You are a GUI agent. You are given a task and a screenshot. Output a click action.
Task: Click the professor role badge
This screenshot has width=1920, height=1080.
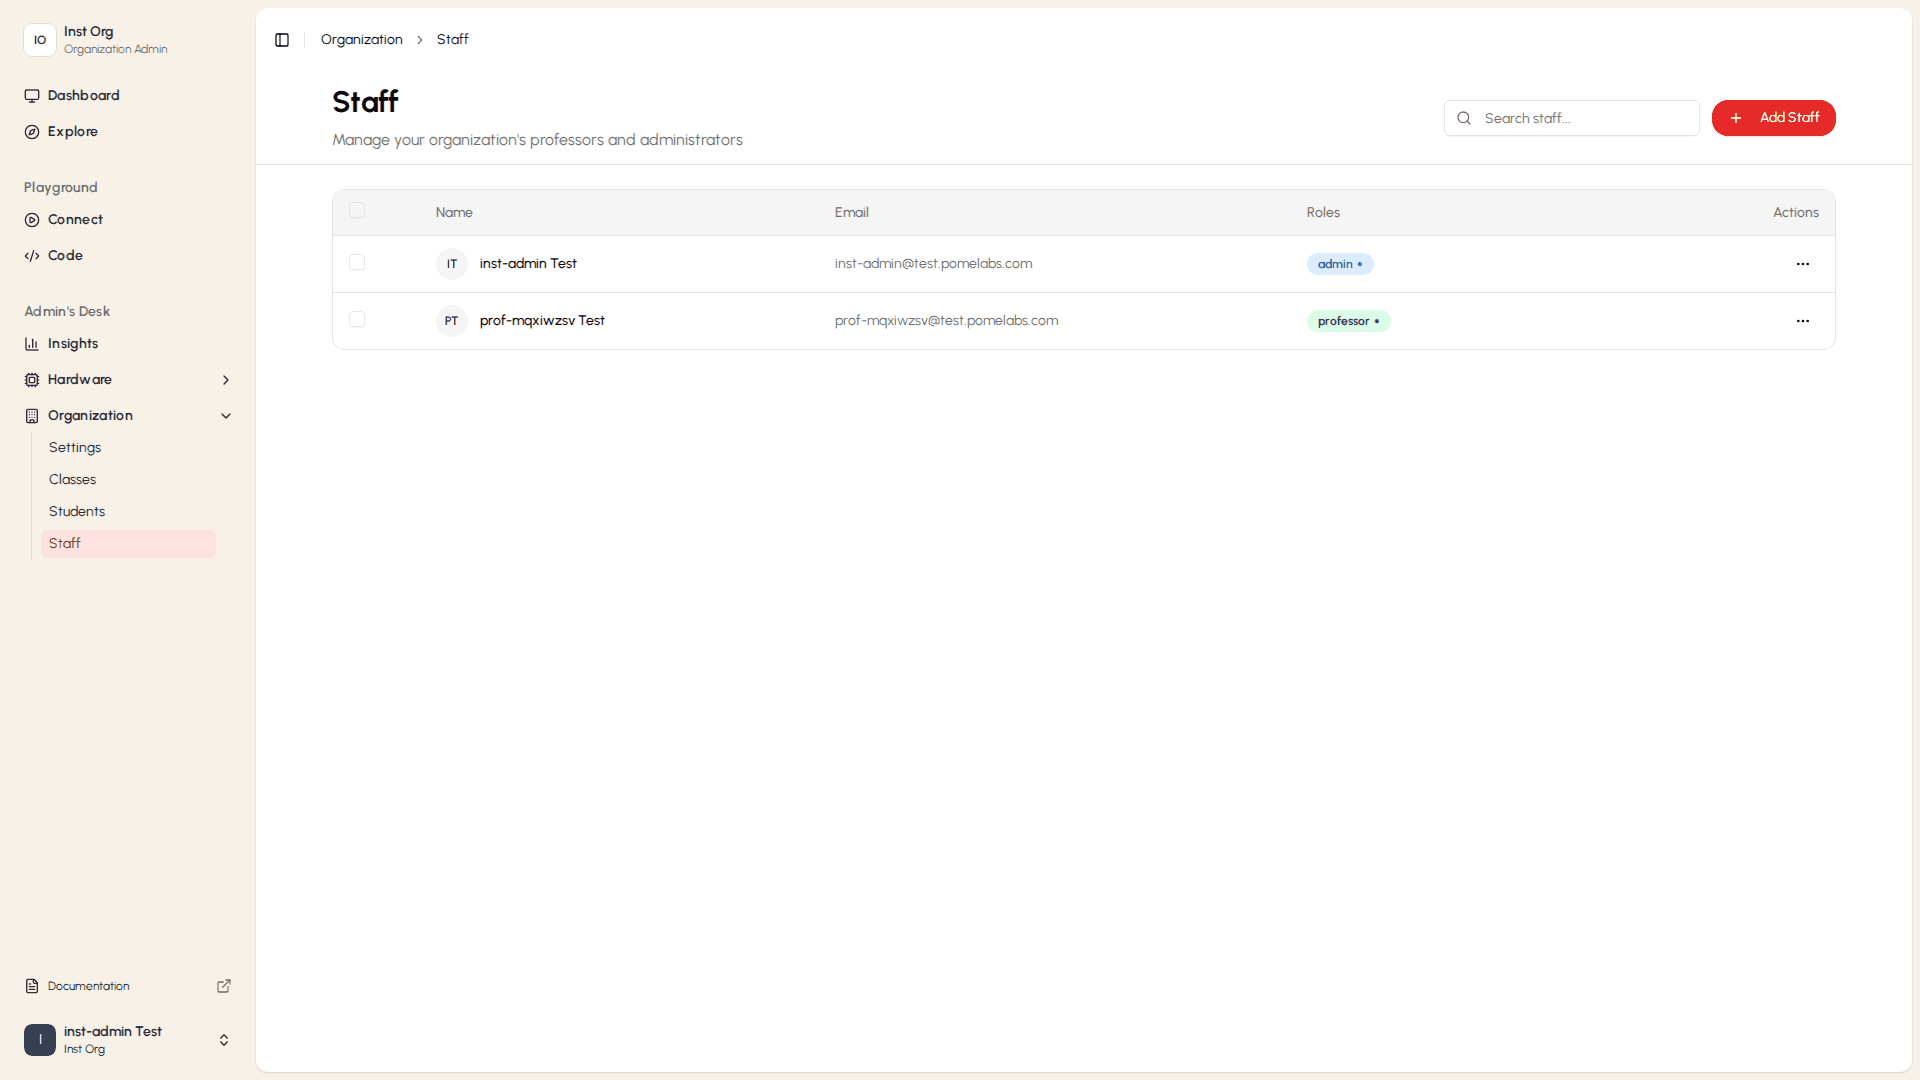tap(1348, 321)
